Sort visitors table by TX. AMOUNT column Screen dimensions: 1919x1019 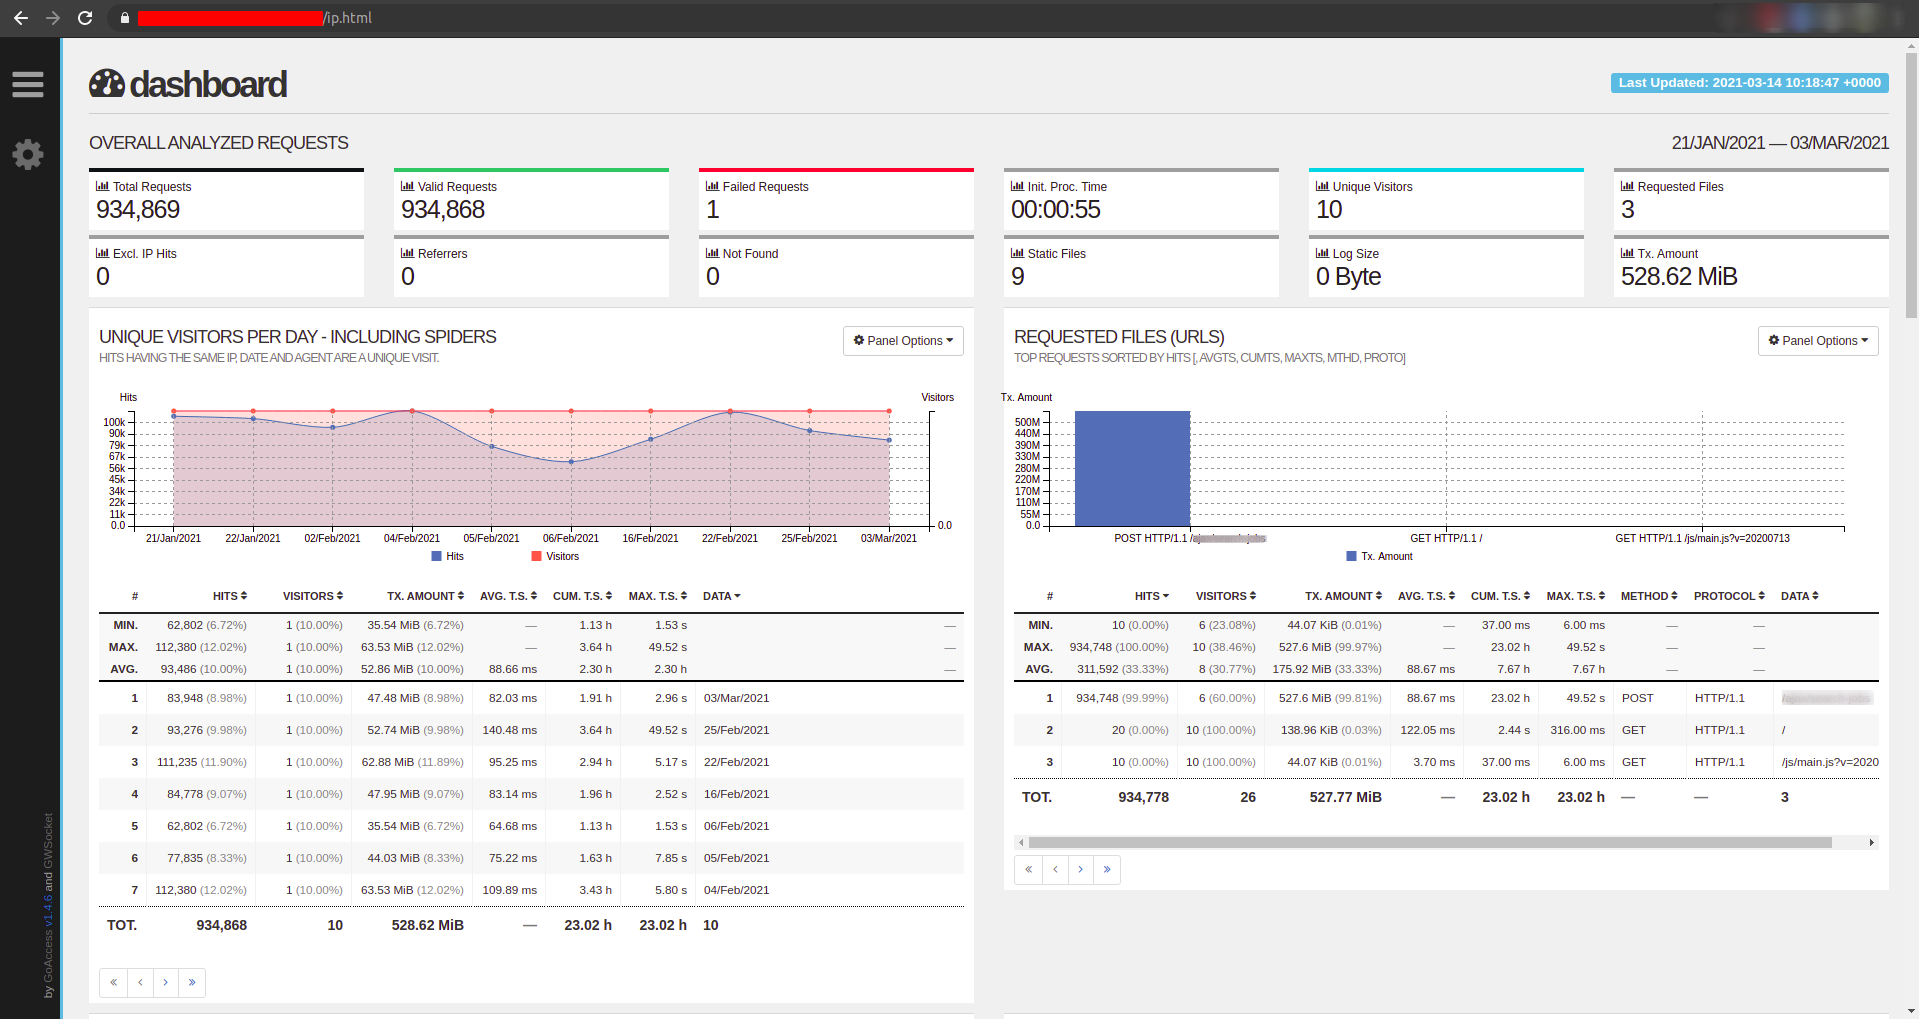[x=426, y=596]
